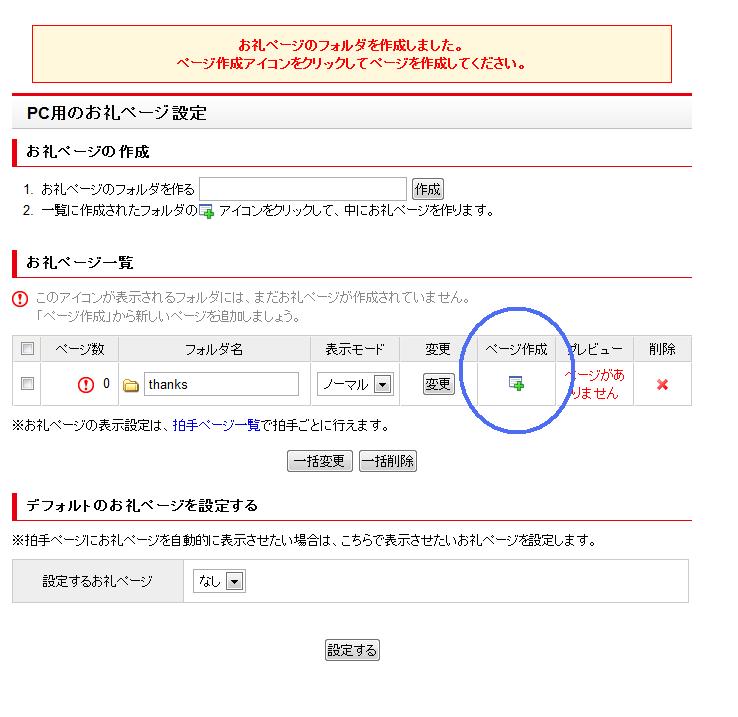Open the 拍手ページ一覧 link
The width and height of the screenshot is (738, 717).
point(216,425)
